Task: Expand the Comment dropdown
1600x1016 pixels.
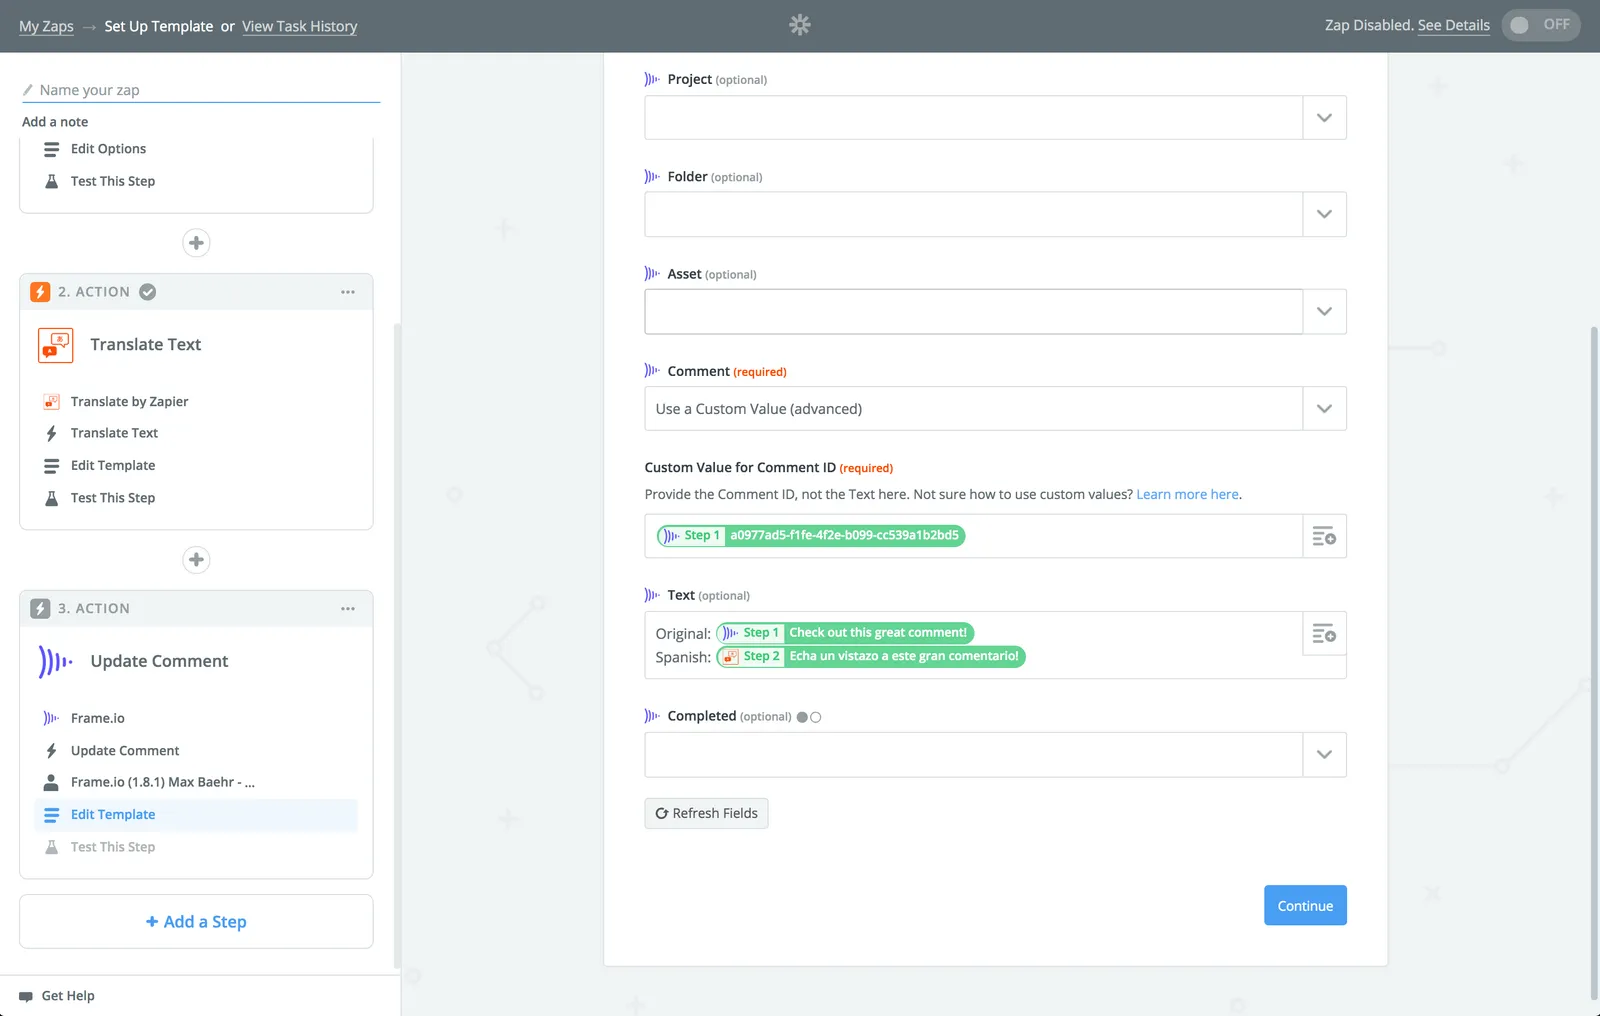Action: (x=1324, y=409)
